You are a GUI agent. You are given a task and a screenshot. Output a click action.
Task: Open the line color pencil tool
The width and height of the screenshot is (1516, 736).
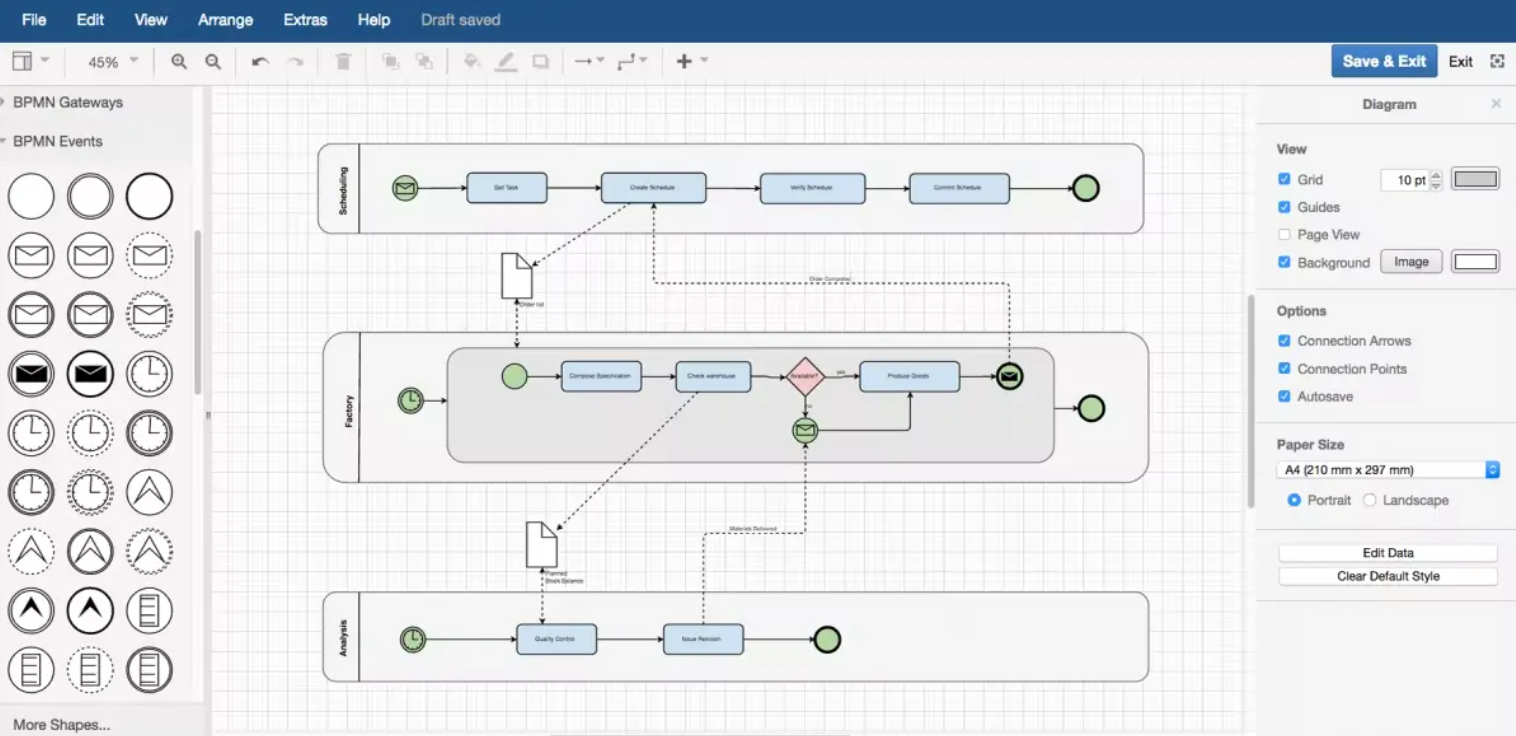pyautogui.click(x=506, y=62)
